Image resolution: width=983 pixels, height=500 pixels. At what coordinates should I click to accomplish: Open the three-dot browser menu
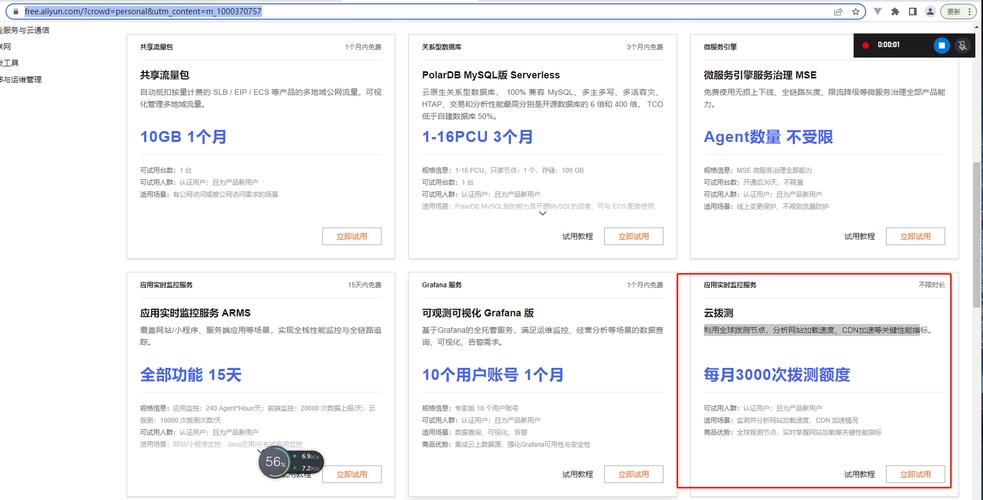click(x=970, y=11)
